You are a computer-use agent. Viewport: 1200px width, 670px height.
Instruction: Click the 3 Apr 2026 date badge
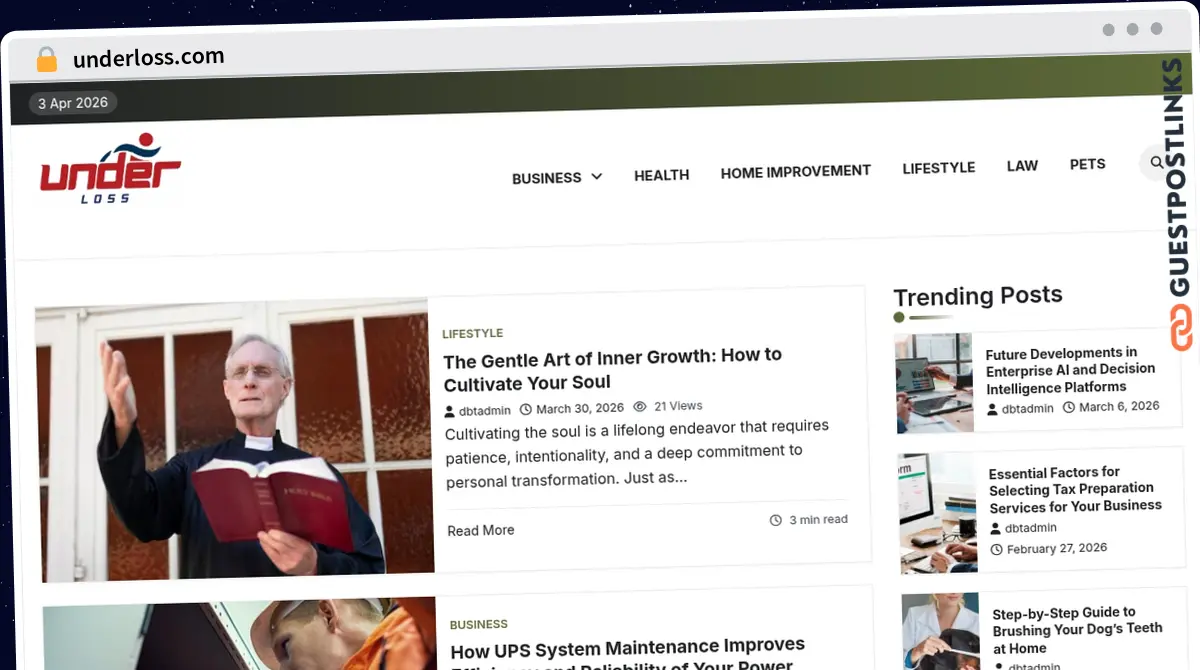coord(73,103)
